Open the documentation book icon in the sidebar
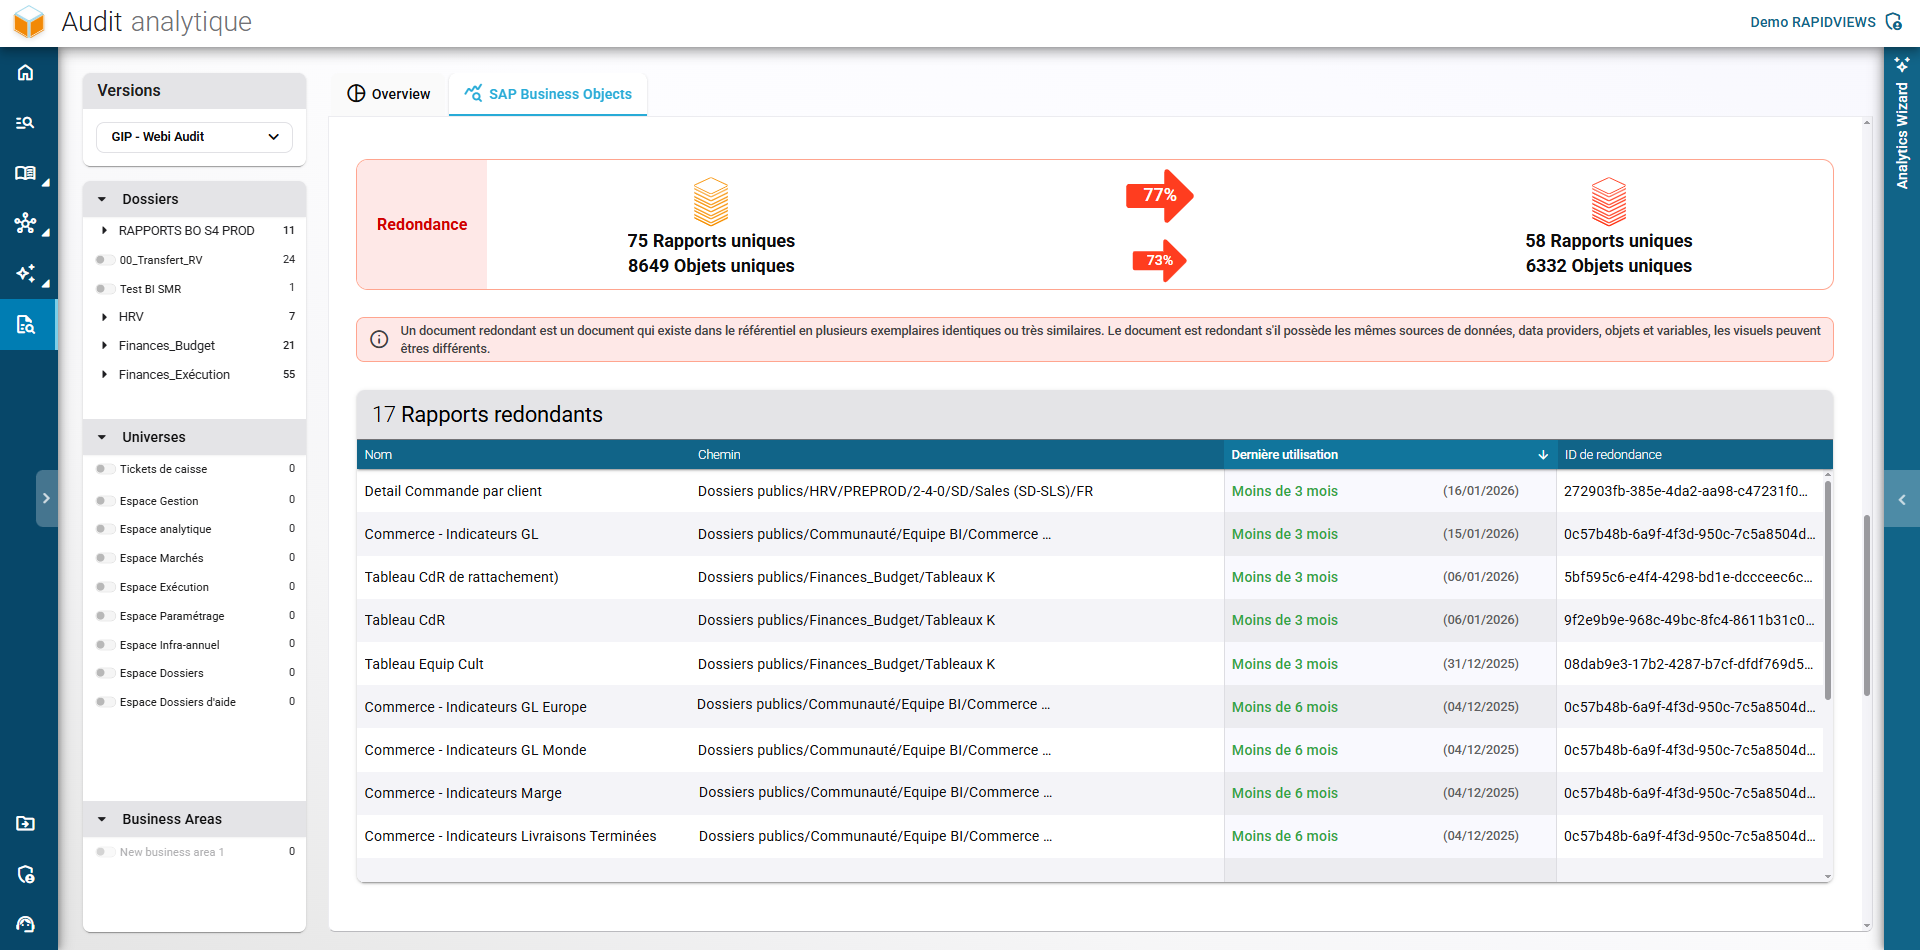 coord(26,173)
